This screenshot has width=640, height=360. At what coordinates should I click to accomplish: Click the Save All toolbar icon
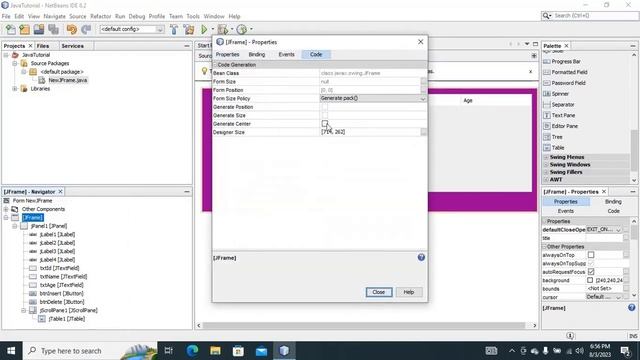(53, 29)
